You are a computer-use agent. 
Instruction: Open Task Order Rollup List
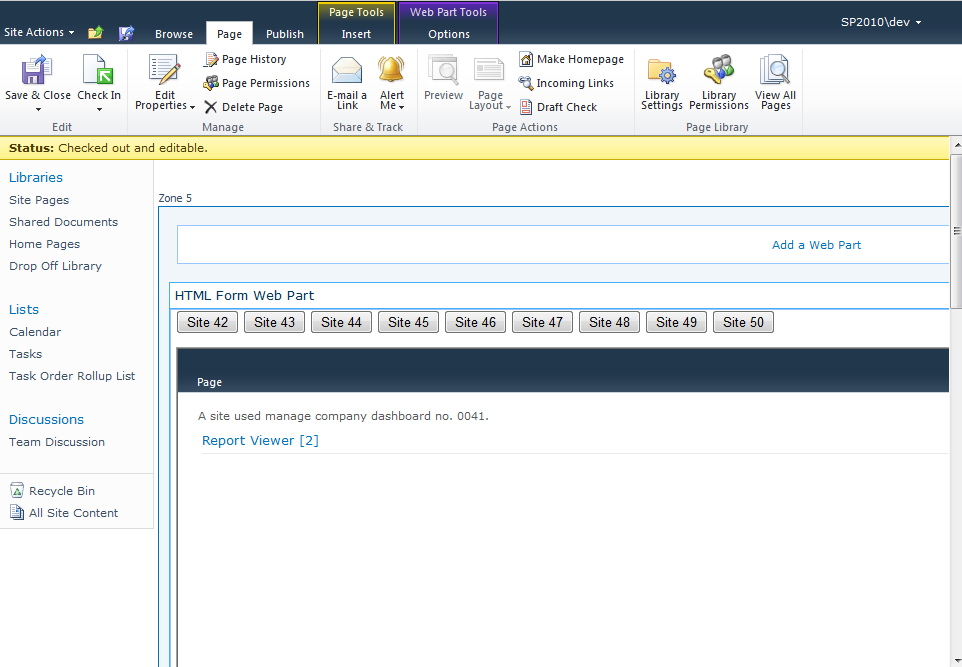72,376
